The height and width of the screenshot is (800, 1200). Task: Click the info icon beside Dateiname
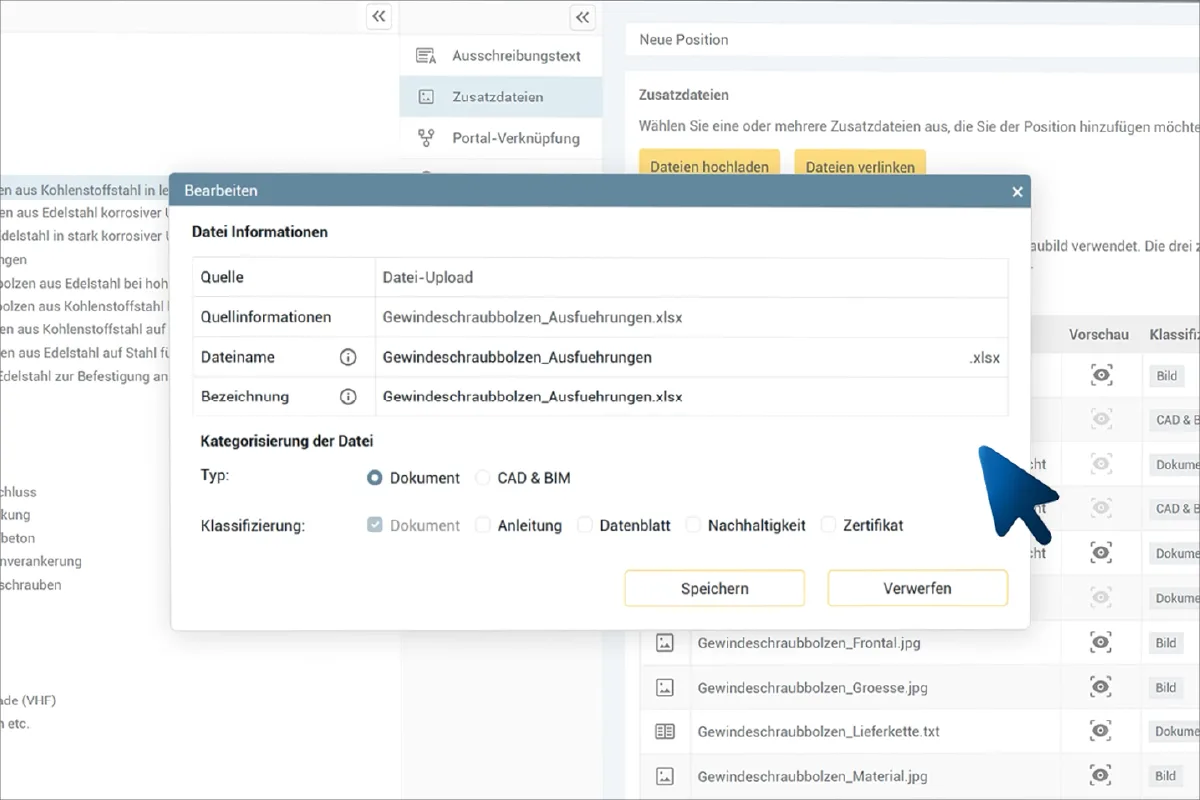pyautogui.click(x=346, y=357)
